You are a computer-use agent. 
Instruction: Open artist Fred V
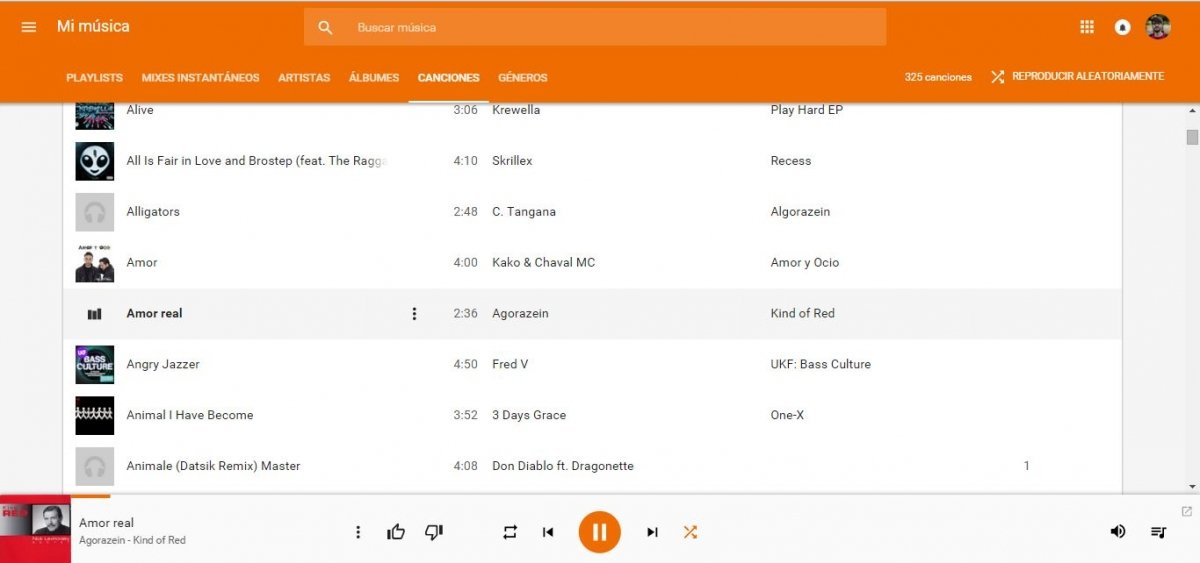pyautogui.click(x=510, y=365)
